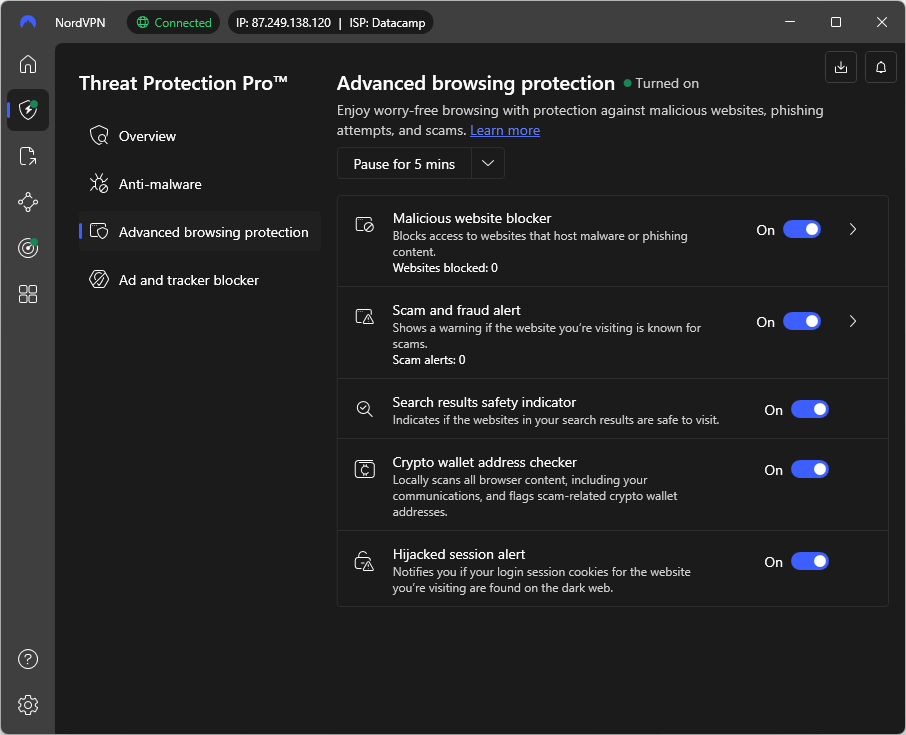Image resolution: width=906 pixels, height=735 pixels.
Task: Follow the Learn more link
Action: click(x=505, y=131)
